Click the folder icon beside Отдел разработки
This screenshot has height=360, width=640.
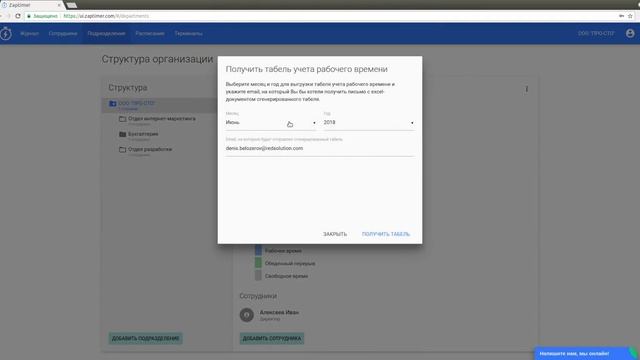pos(122,149)
